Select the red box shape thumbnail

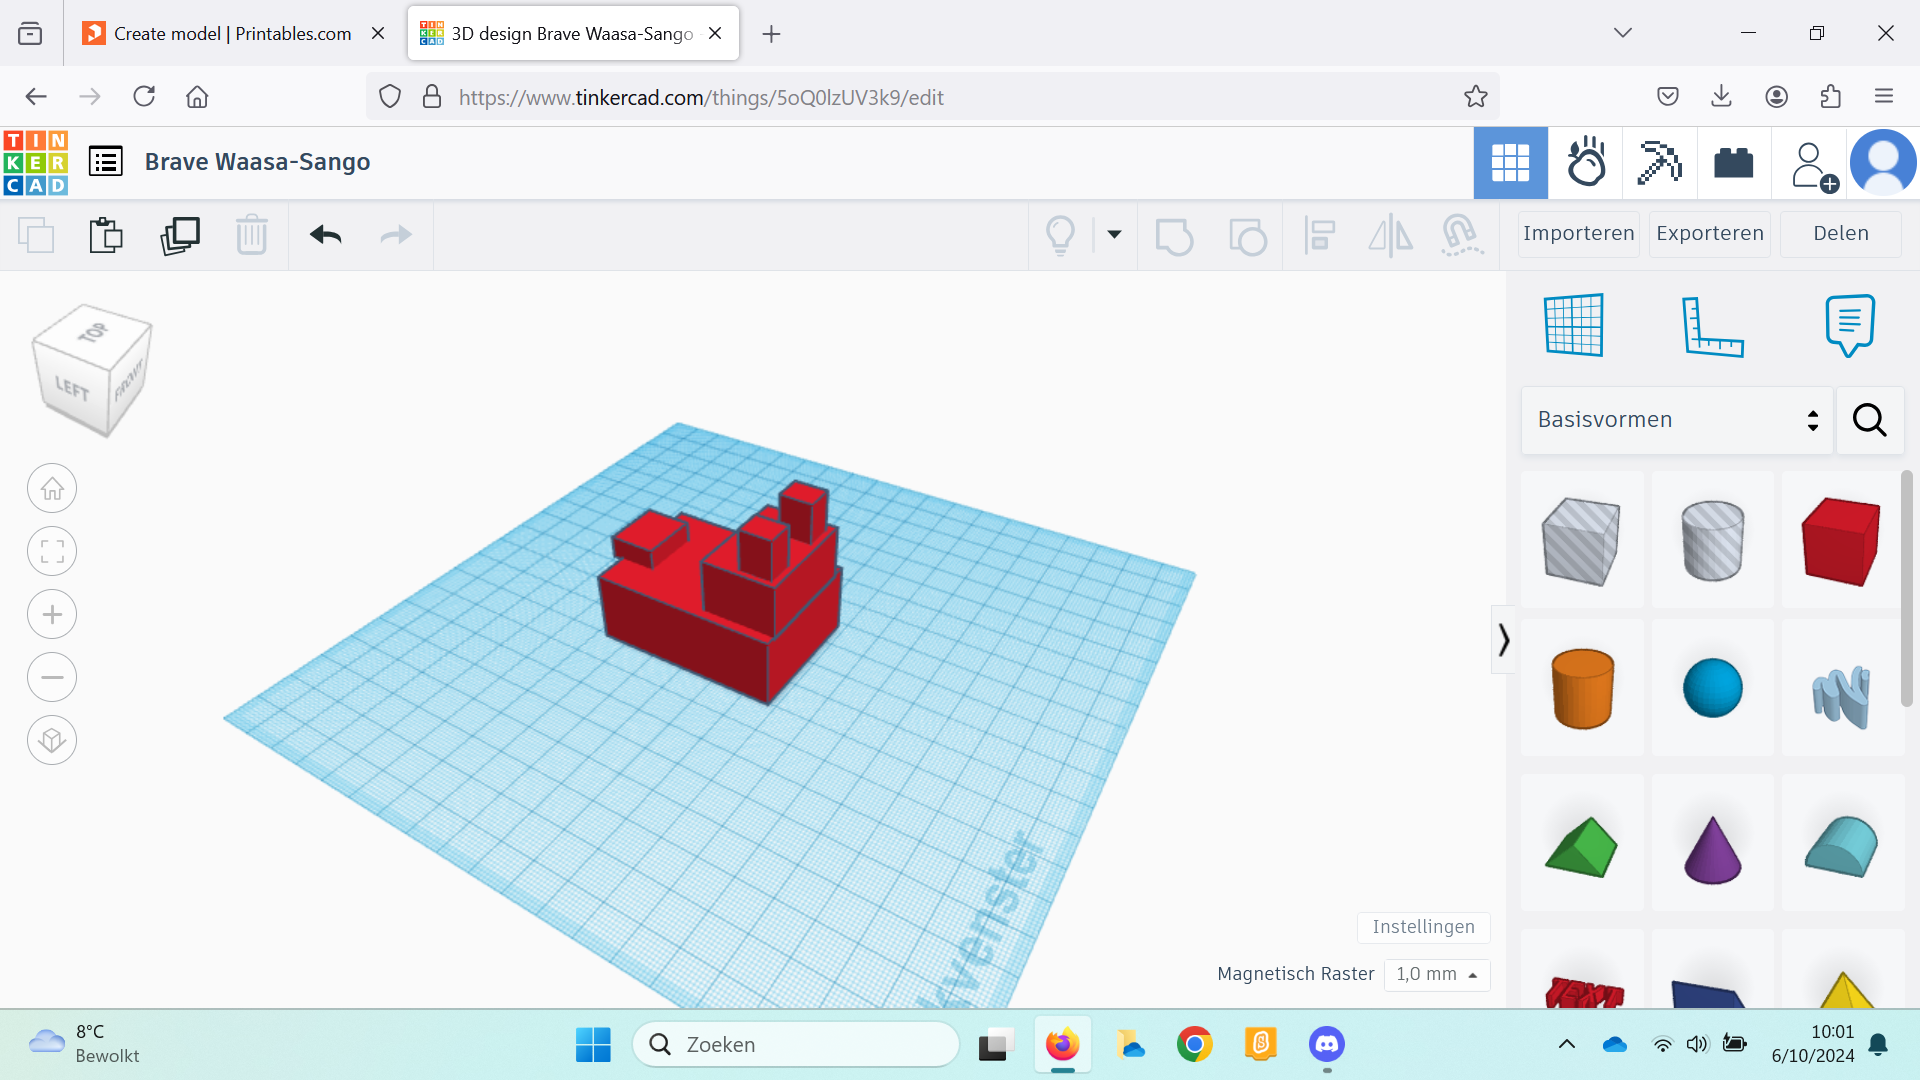(x=1840, y=540)
